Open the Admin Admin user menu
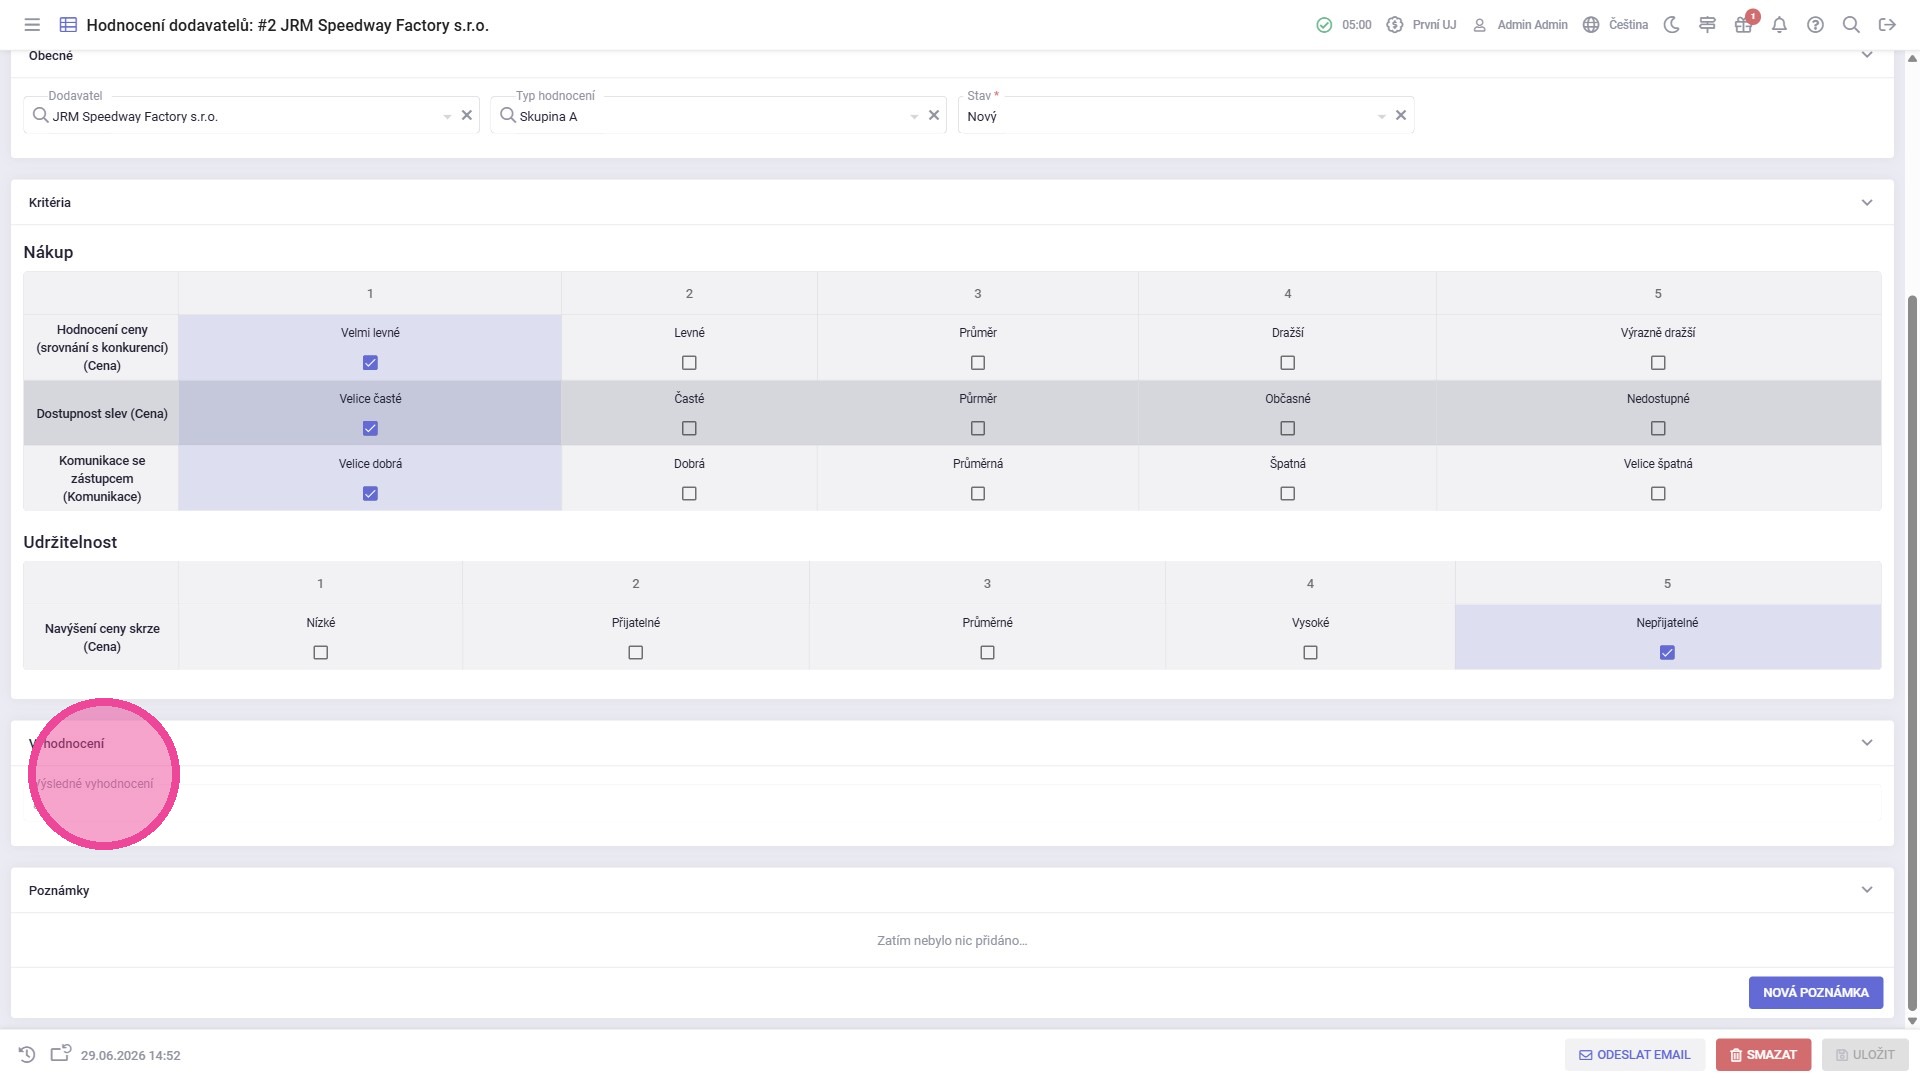The width and height of the screenshot is (1920, 1080). 1520,25
